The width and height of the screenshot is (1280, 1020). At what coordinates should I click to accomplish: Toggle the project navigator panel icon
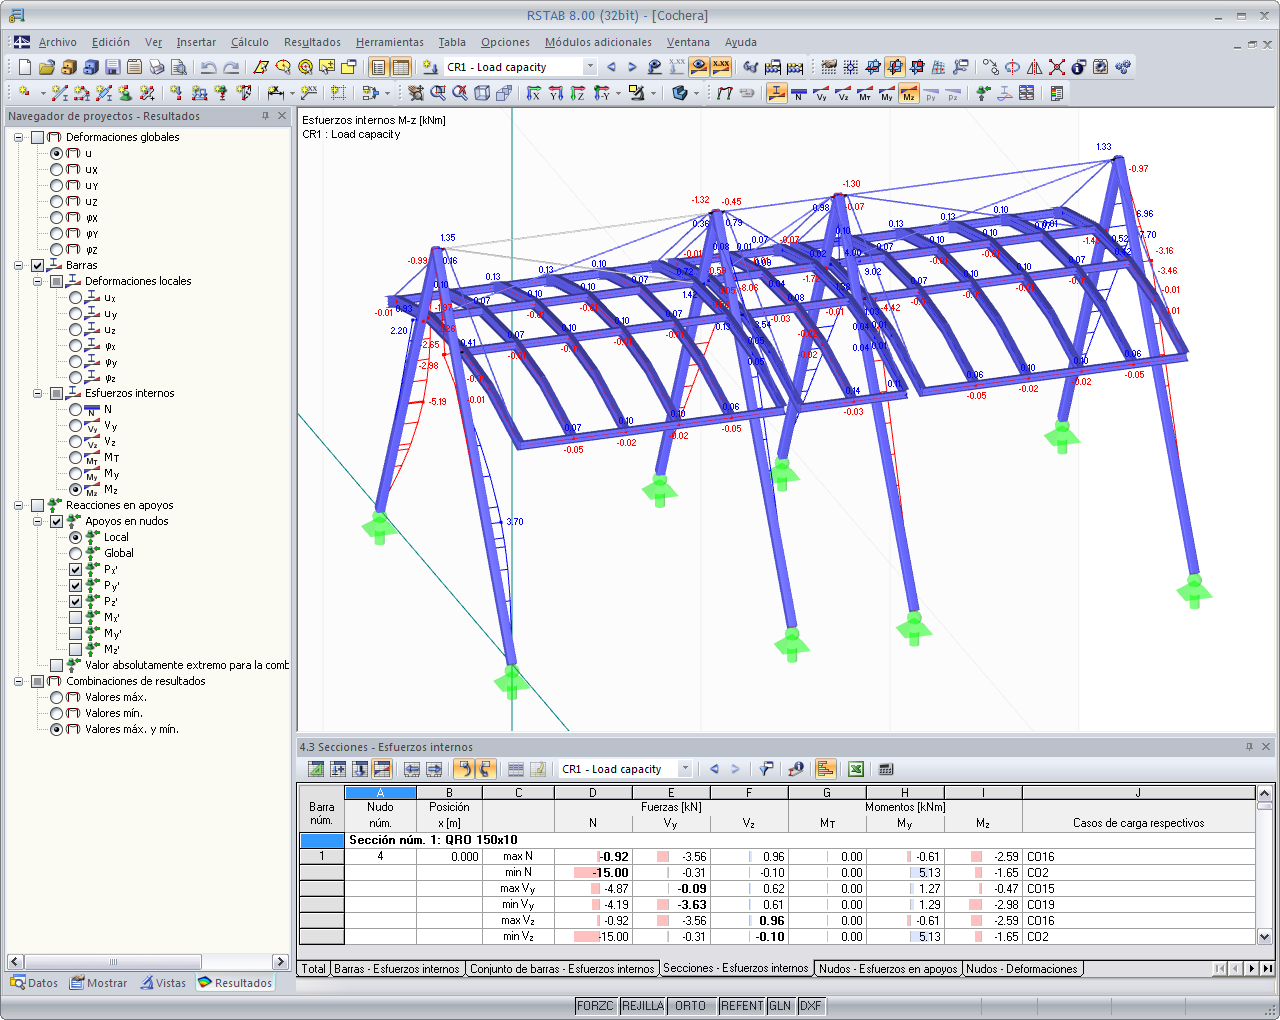(378, 67)
